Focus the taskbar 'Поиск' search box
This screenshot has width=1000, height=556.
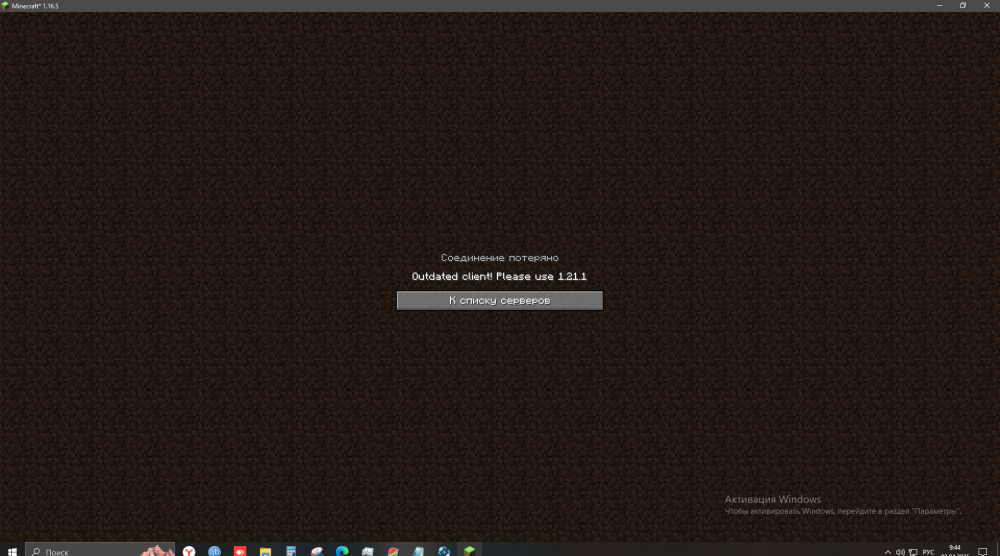pos(100,551)
